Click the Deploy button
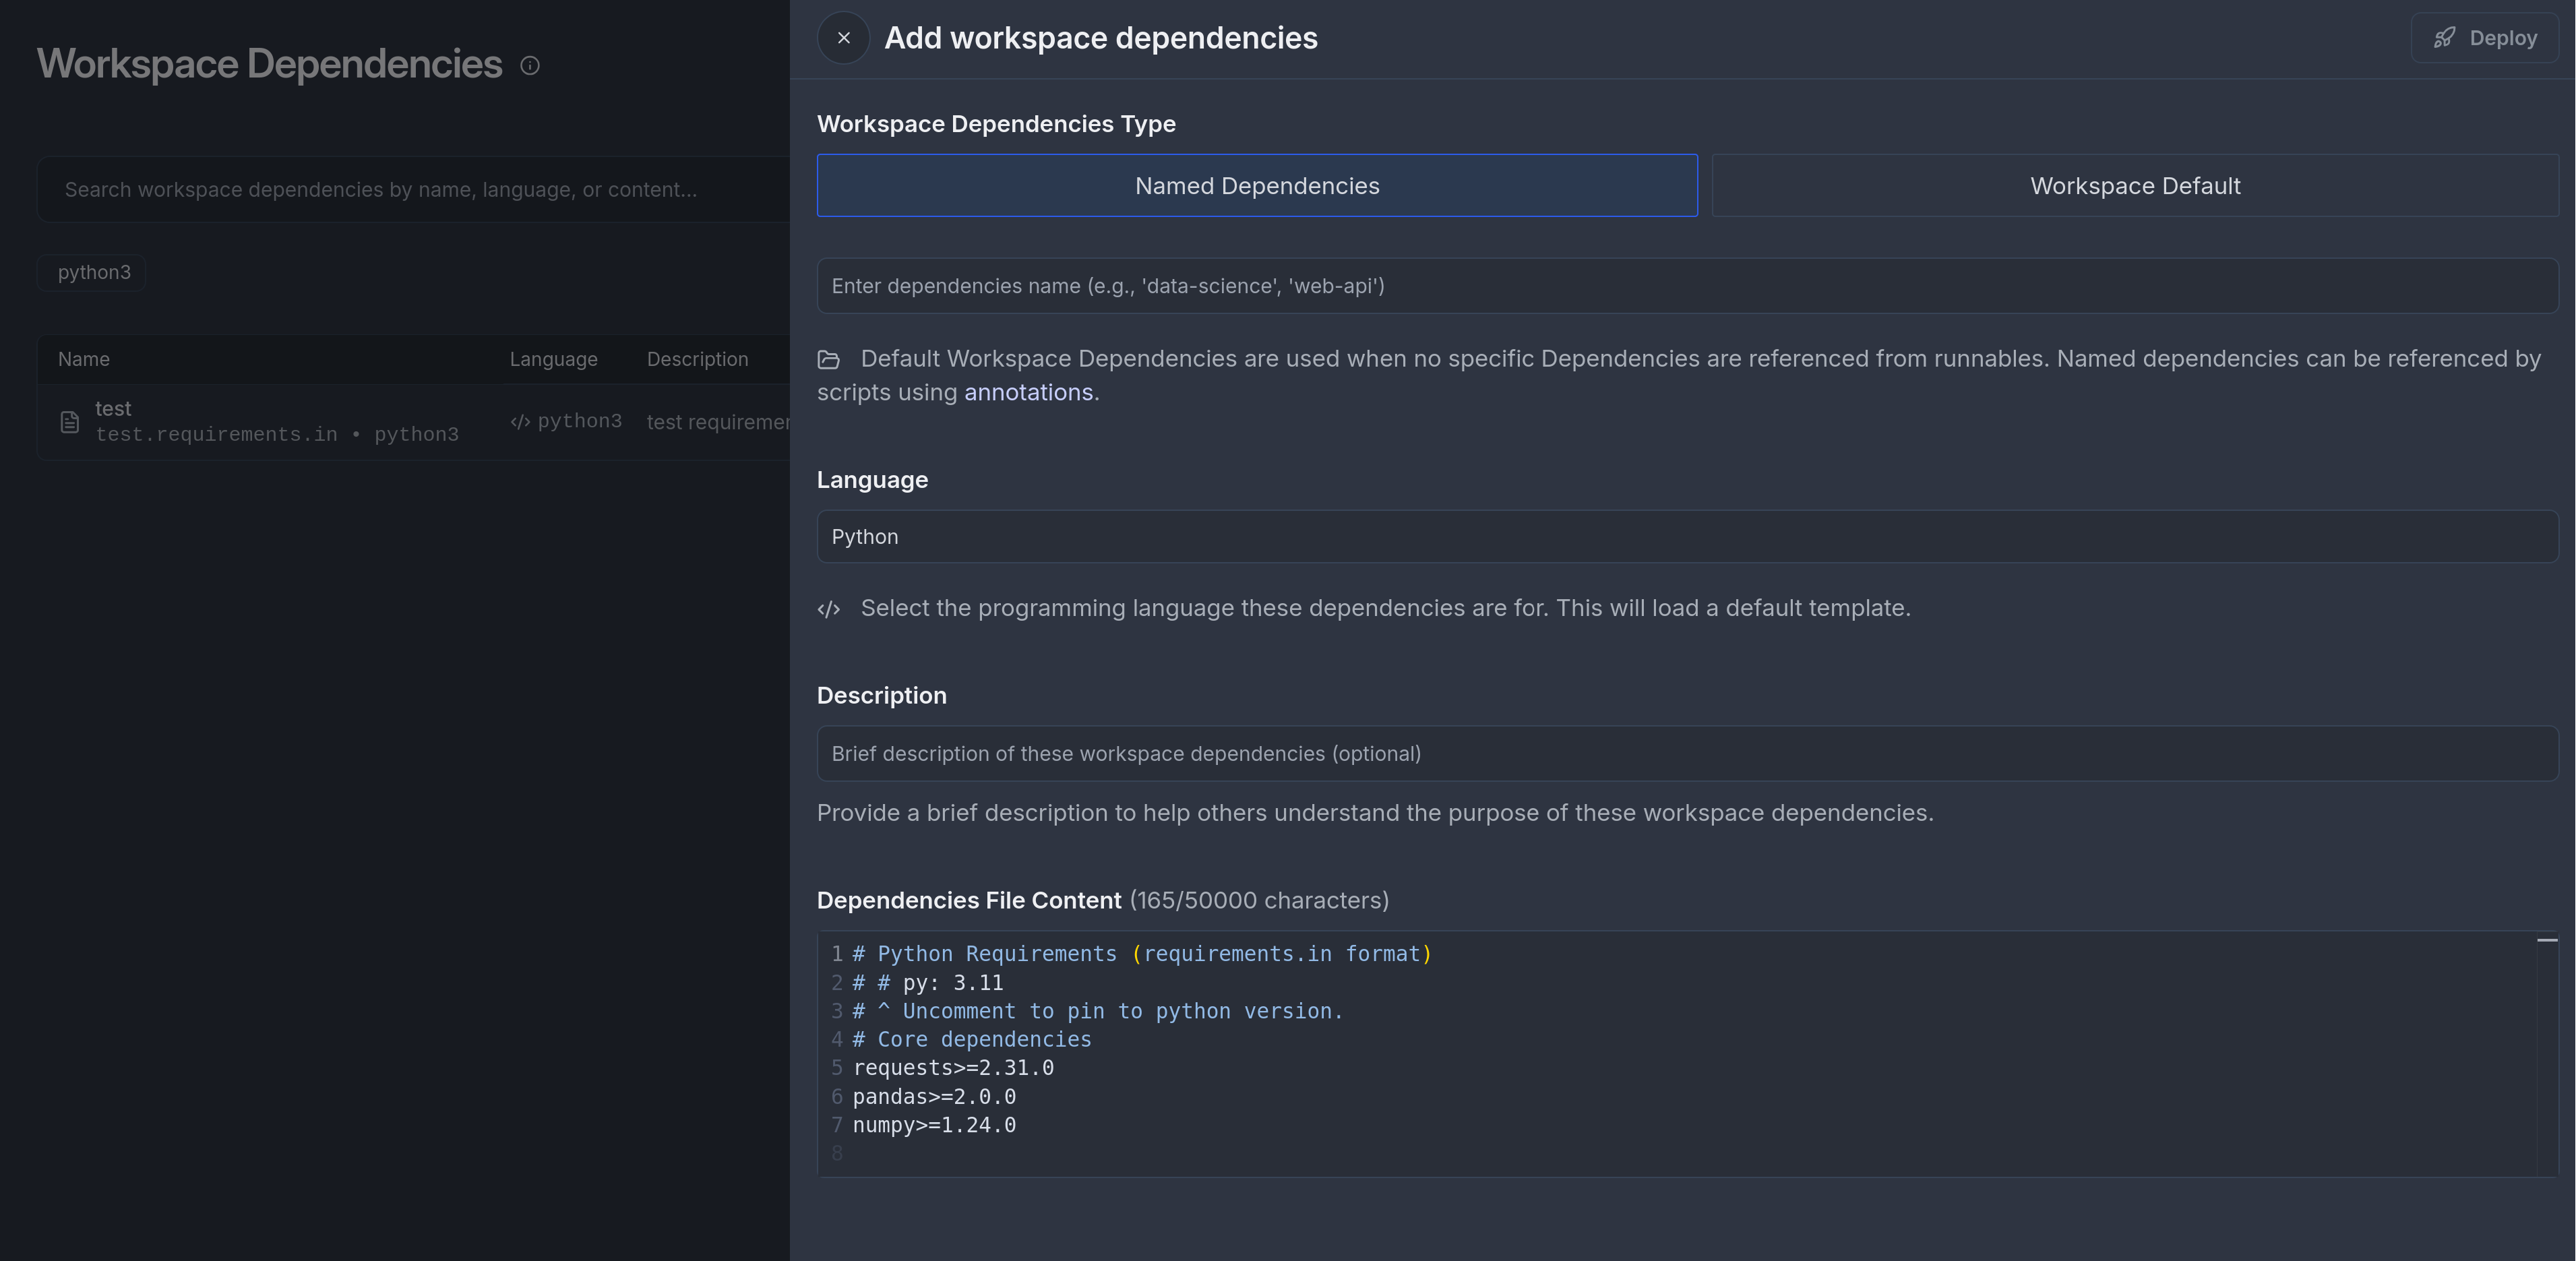2576x1261 pixels. [x=2484, y=37]
